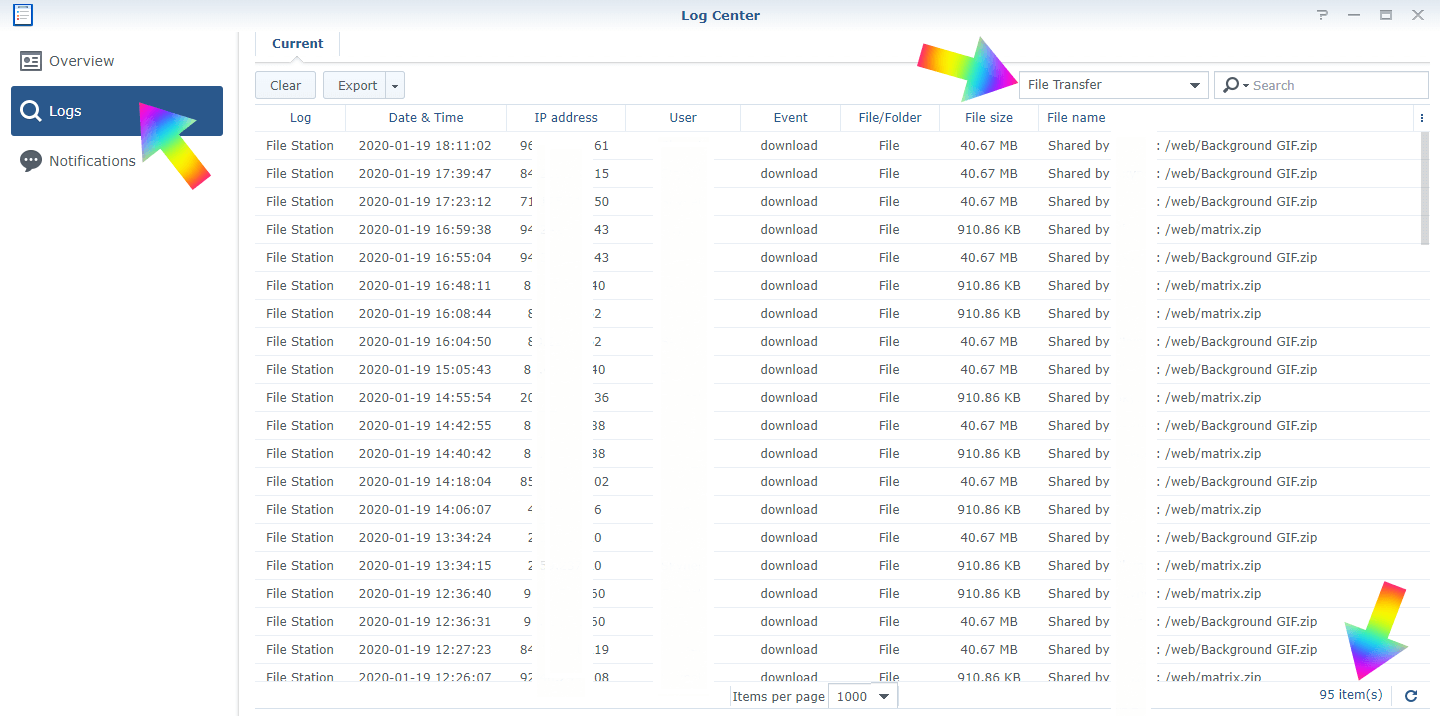Viewport: 1440px width, 716px height.
Task: Open the Items per page dropdown
Action: pyautogui.click(x=864, y=696)
